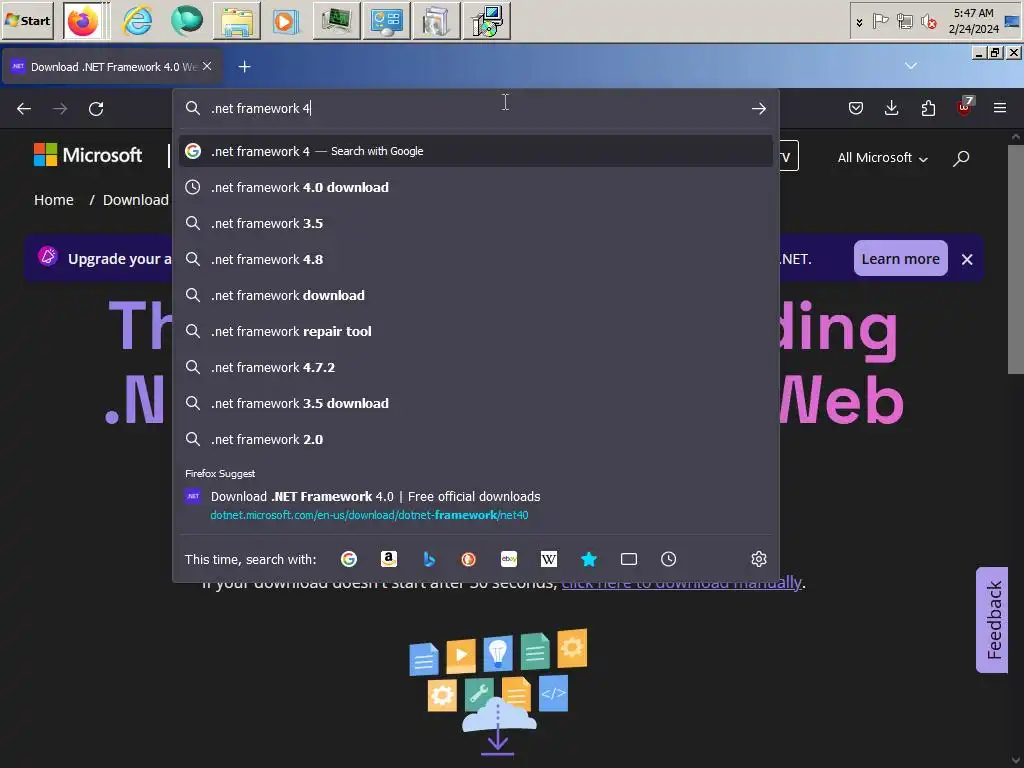Open Firefox Suggest Download .NET Framework 4.0 result

pos(475,505)
